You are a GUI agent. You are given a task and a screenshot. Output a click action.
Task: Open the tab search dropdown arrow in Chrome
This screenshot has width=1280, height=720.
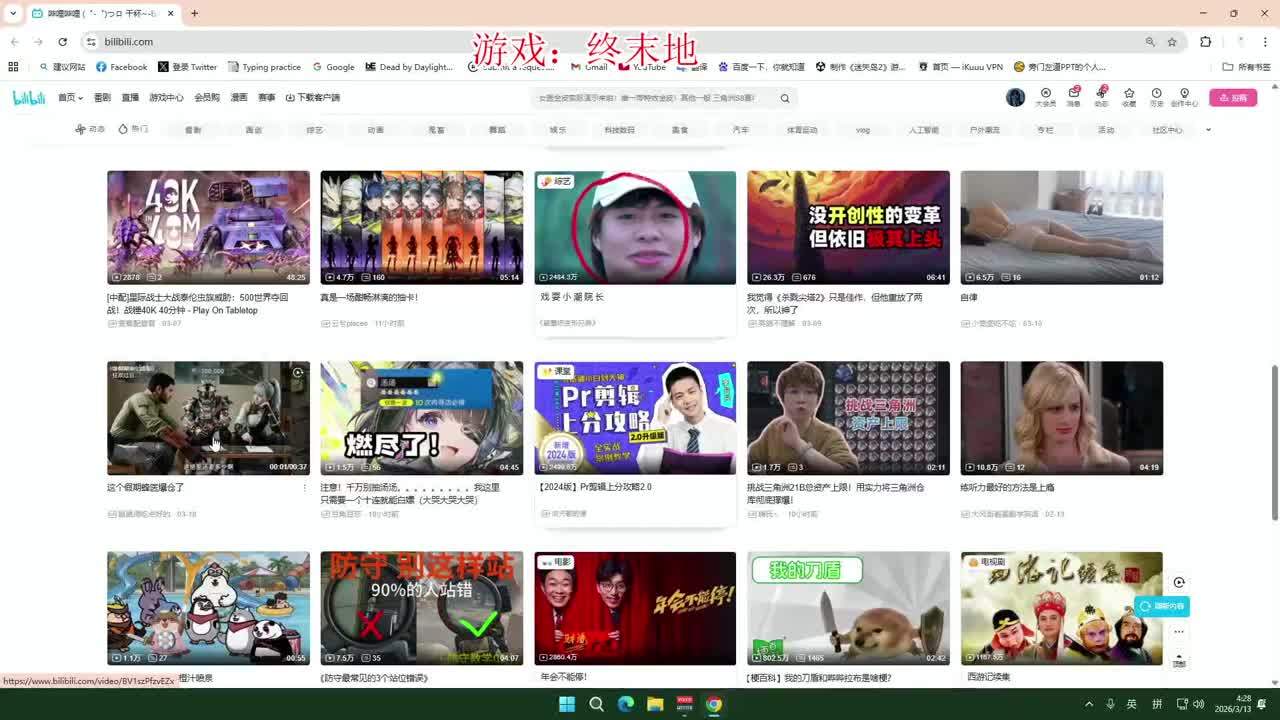click(x=12, y=13)
